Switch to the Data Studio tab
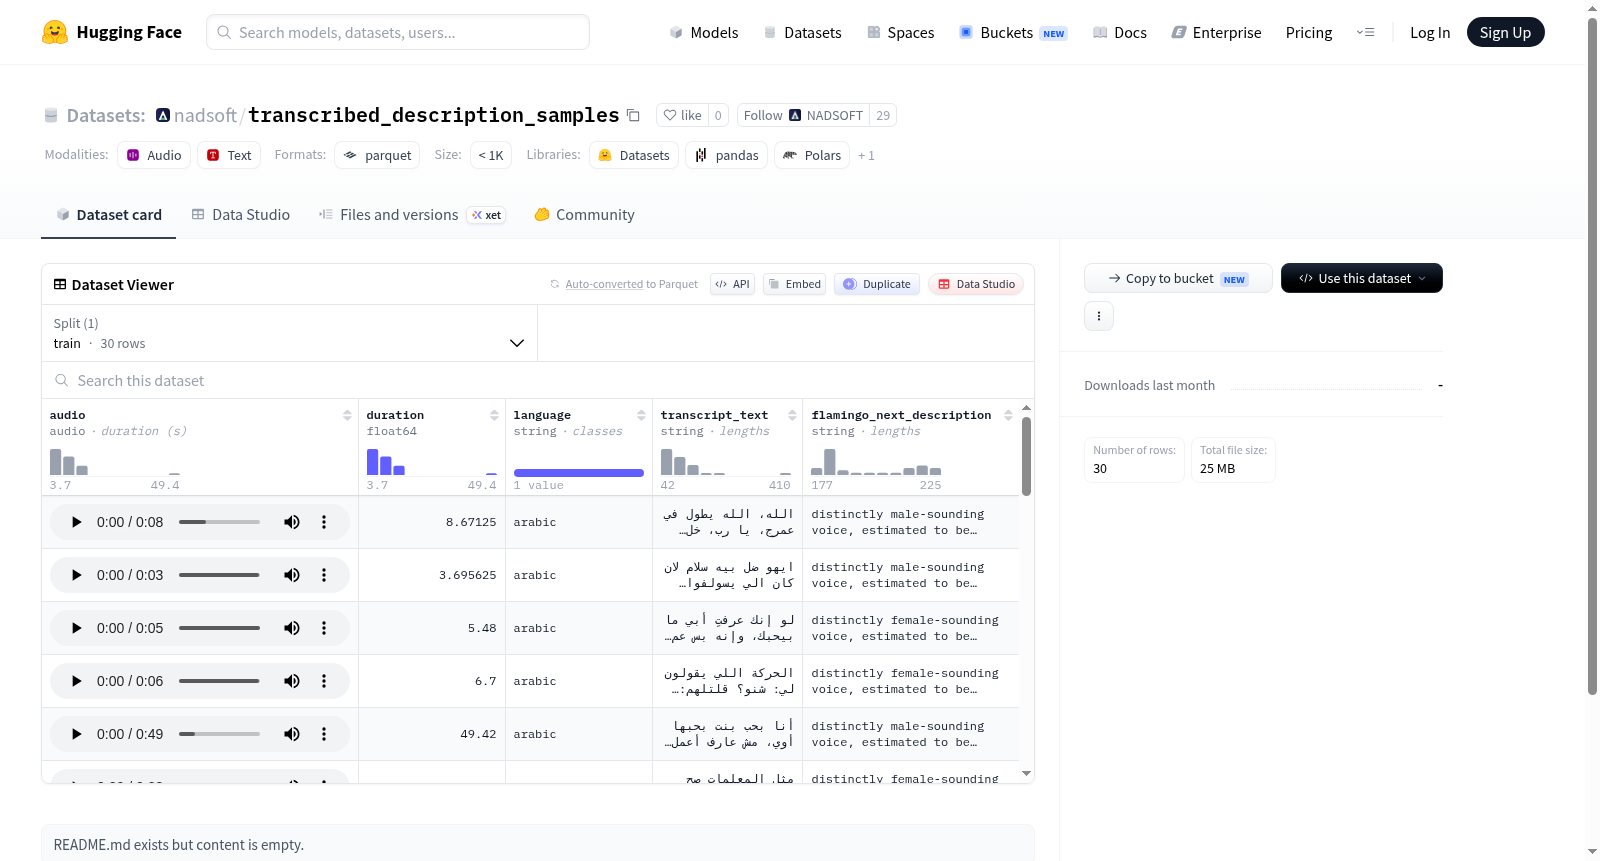Viewport: 1600px width, 861px height. pos(241,215)
